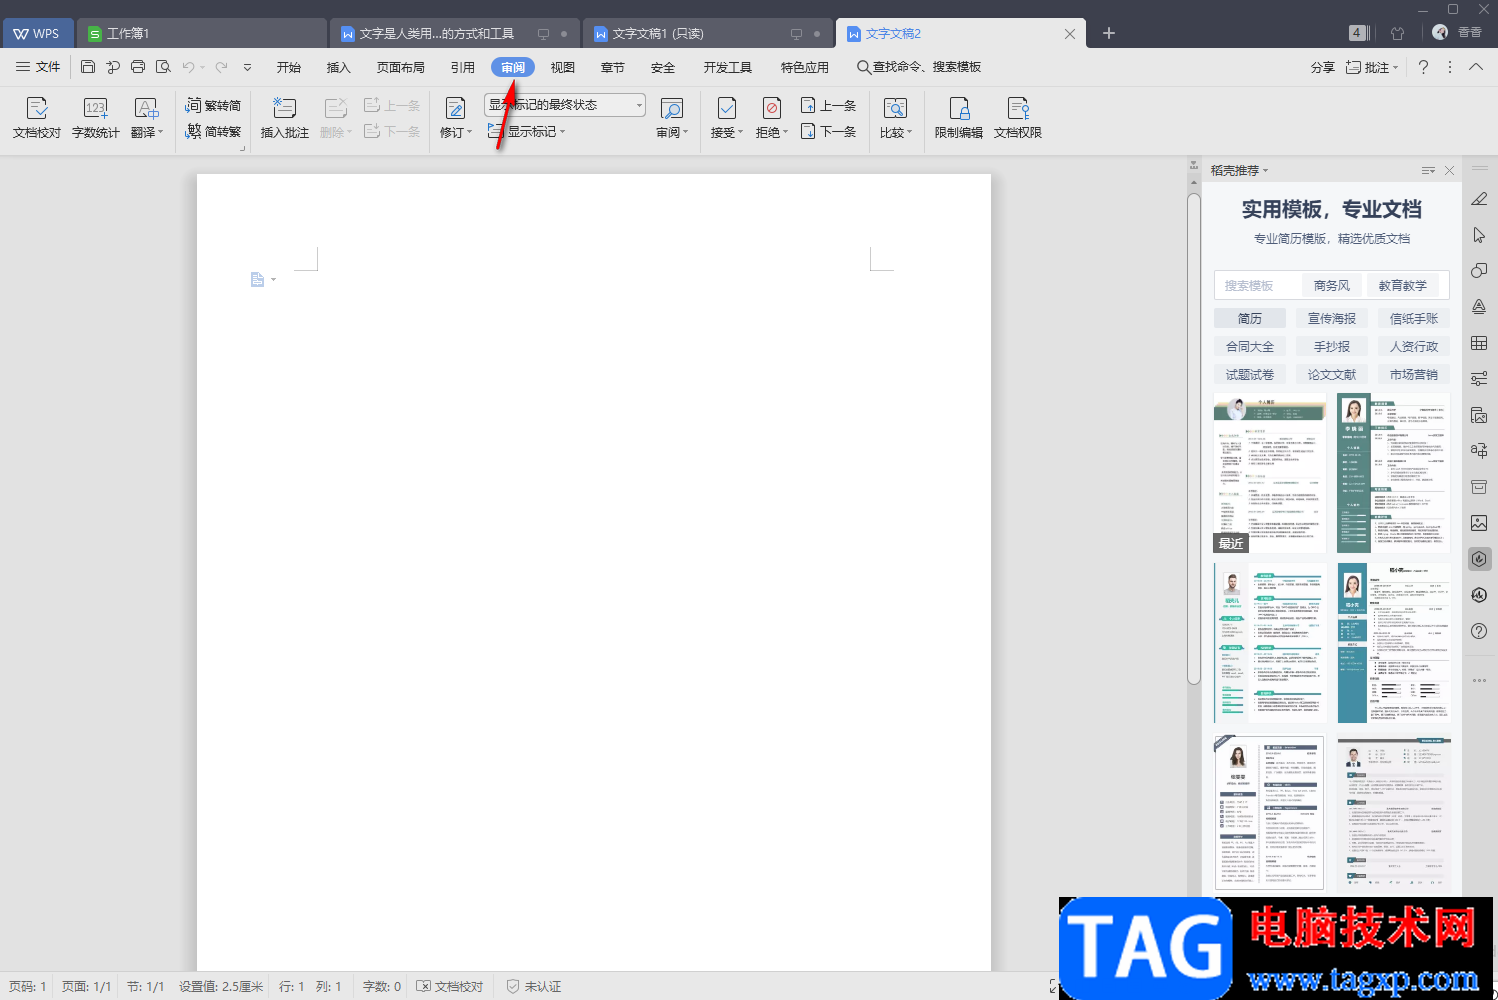Open the 文档校对 proofreading tool
The image size is (1498, 1000).
click(x=37, y=118)
